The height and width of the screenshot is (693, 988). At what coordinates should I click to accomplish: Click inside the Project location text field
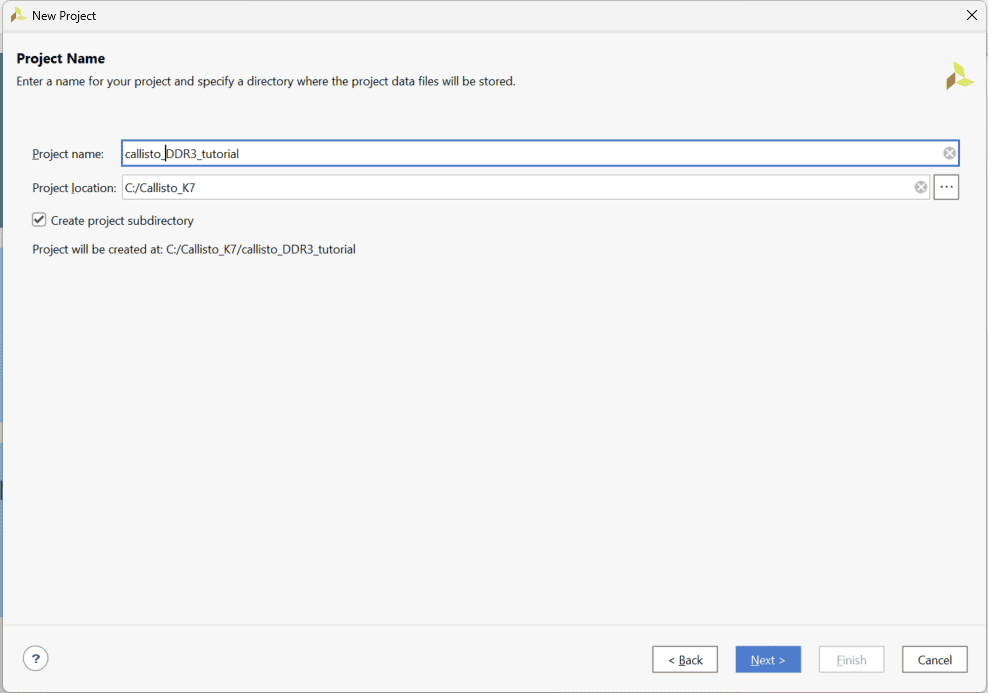(510, 187)
